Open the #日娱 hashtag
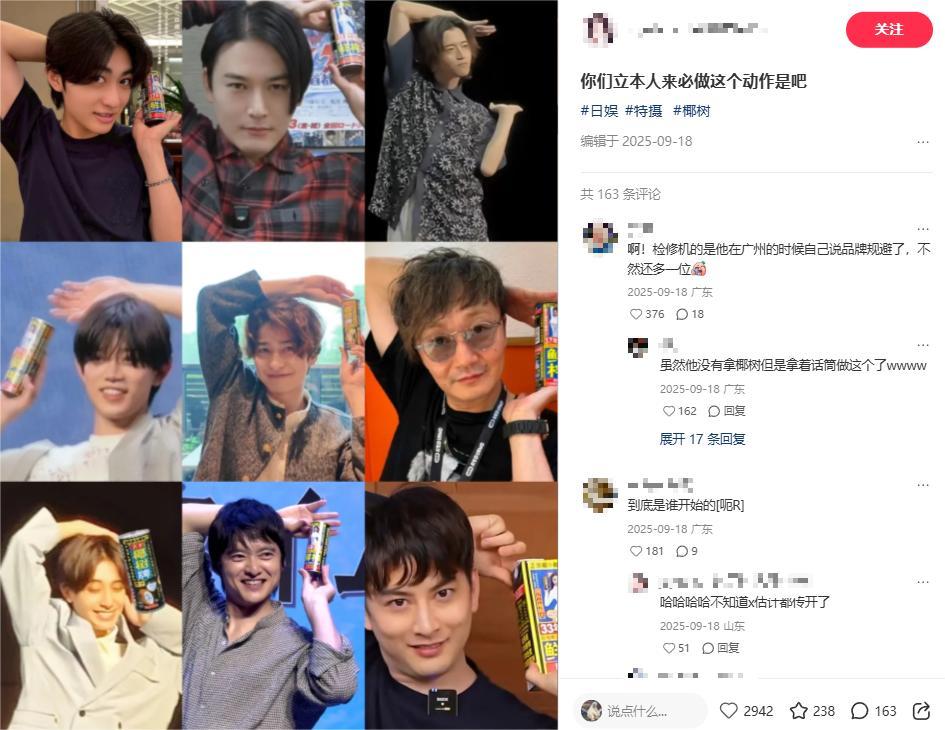945x730 pixels. [x=599, y=111]
